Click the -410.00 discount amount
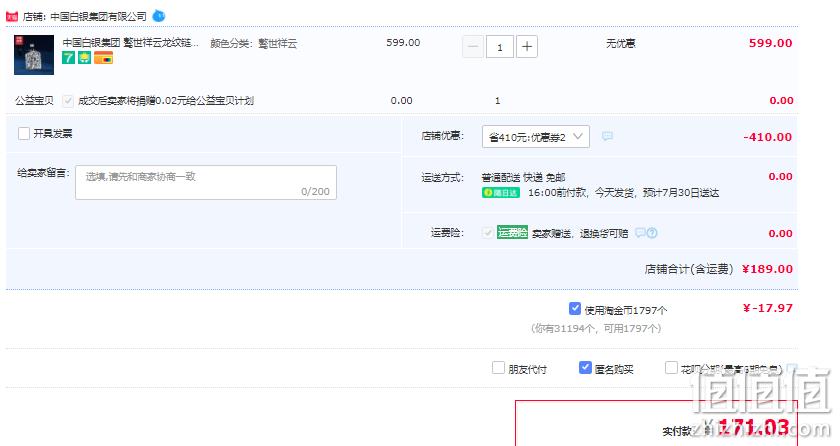 [767, 137]
